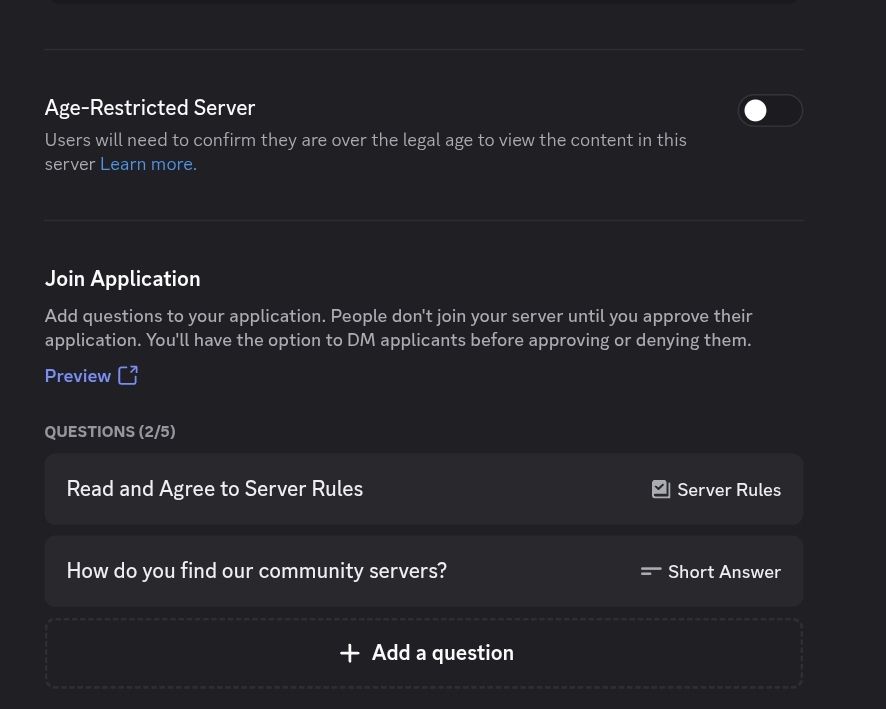
Task: Open the Server Rules question type selector
Action: click(x=716, y=489)
